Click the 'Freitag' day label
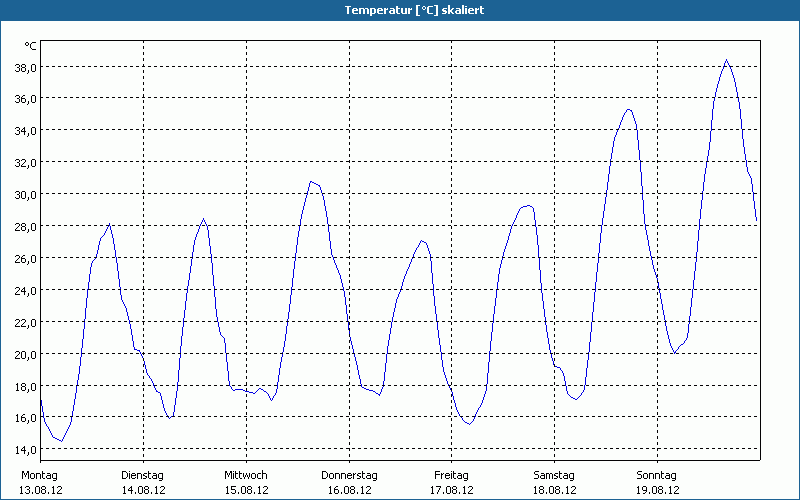 [x=452, y=476]
